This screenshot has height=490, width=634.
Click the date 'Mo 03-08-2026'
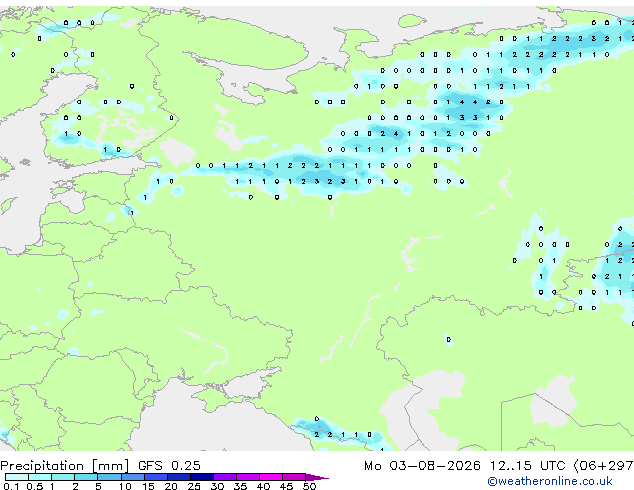[423, 466]
